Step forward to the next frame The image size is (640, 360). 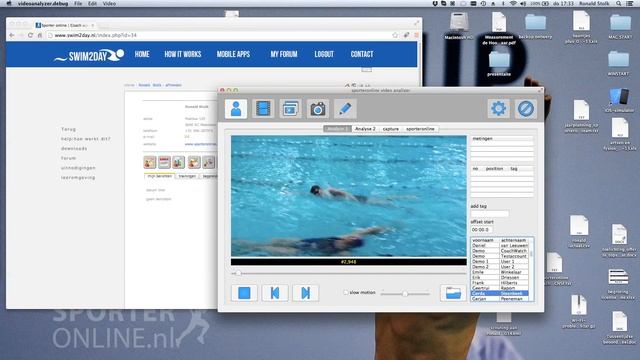pos(305,293)
